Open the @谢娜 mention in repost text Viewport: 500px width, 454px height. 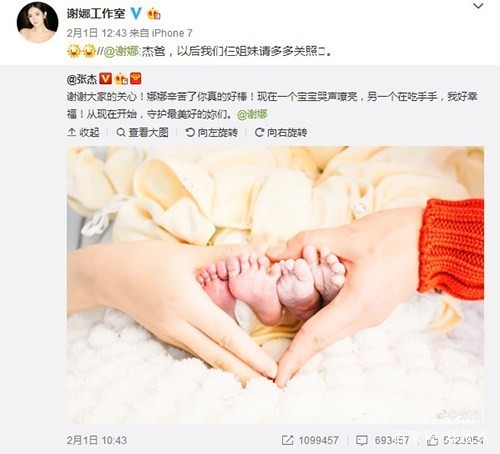[x=121, y=51]
